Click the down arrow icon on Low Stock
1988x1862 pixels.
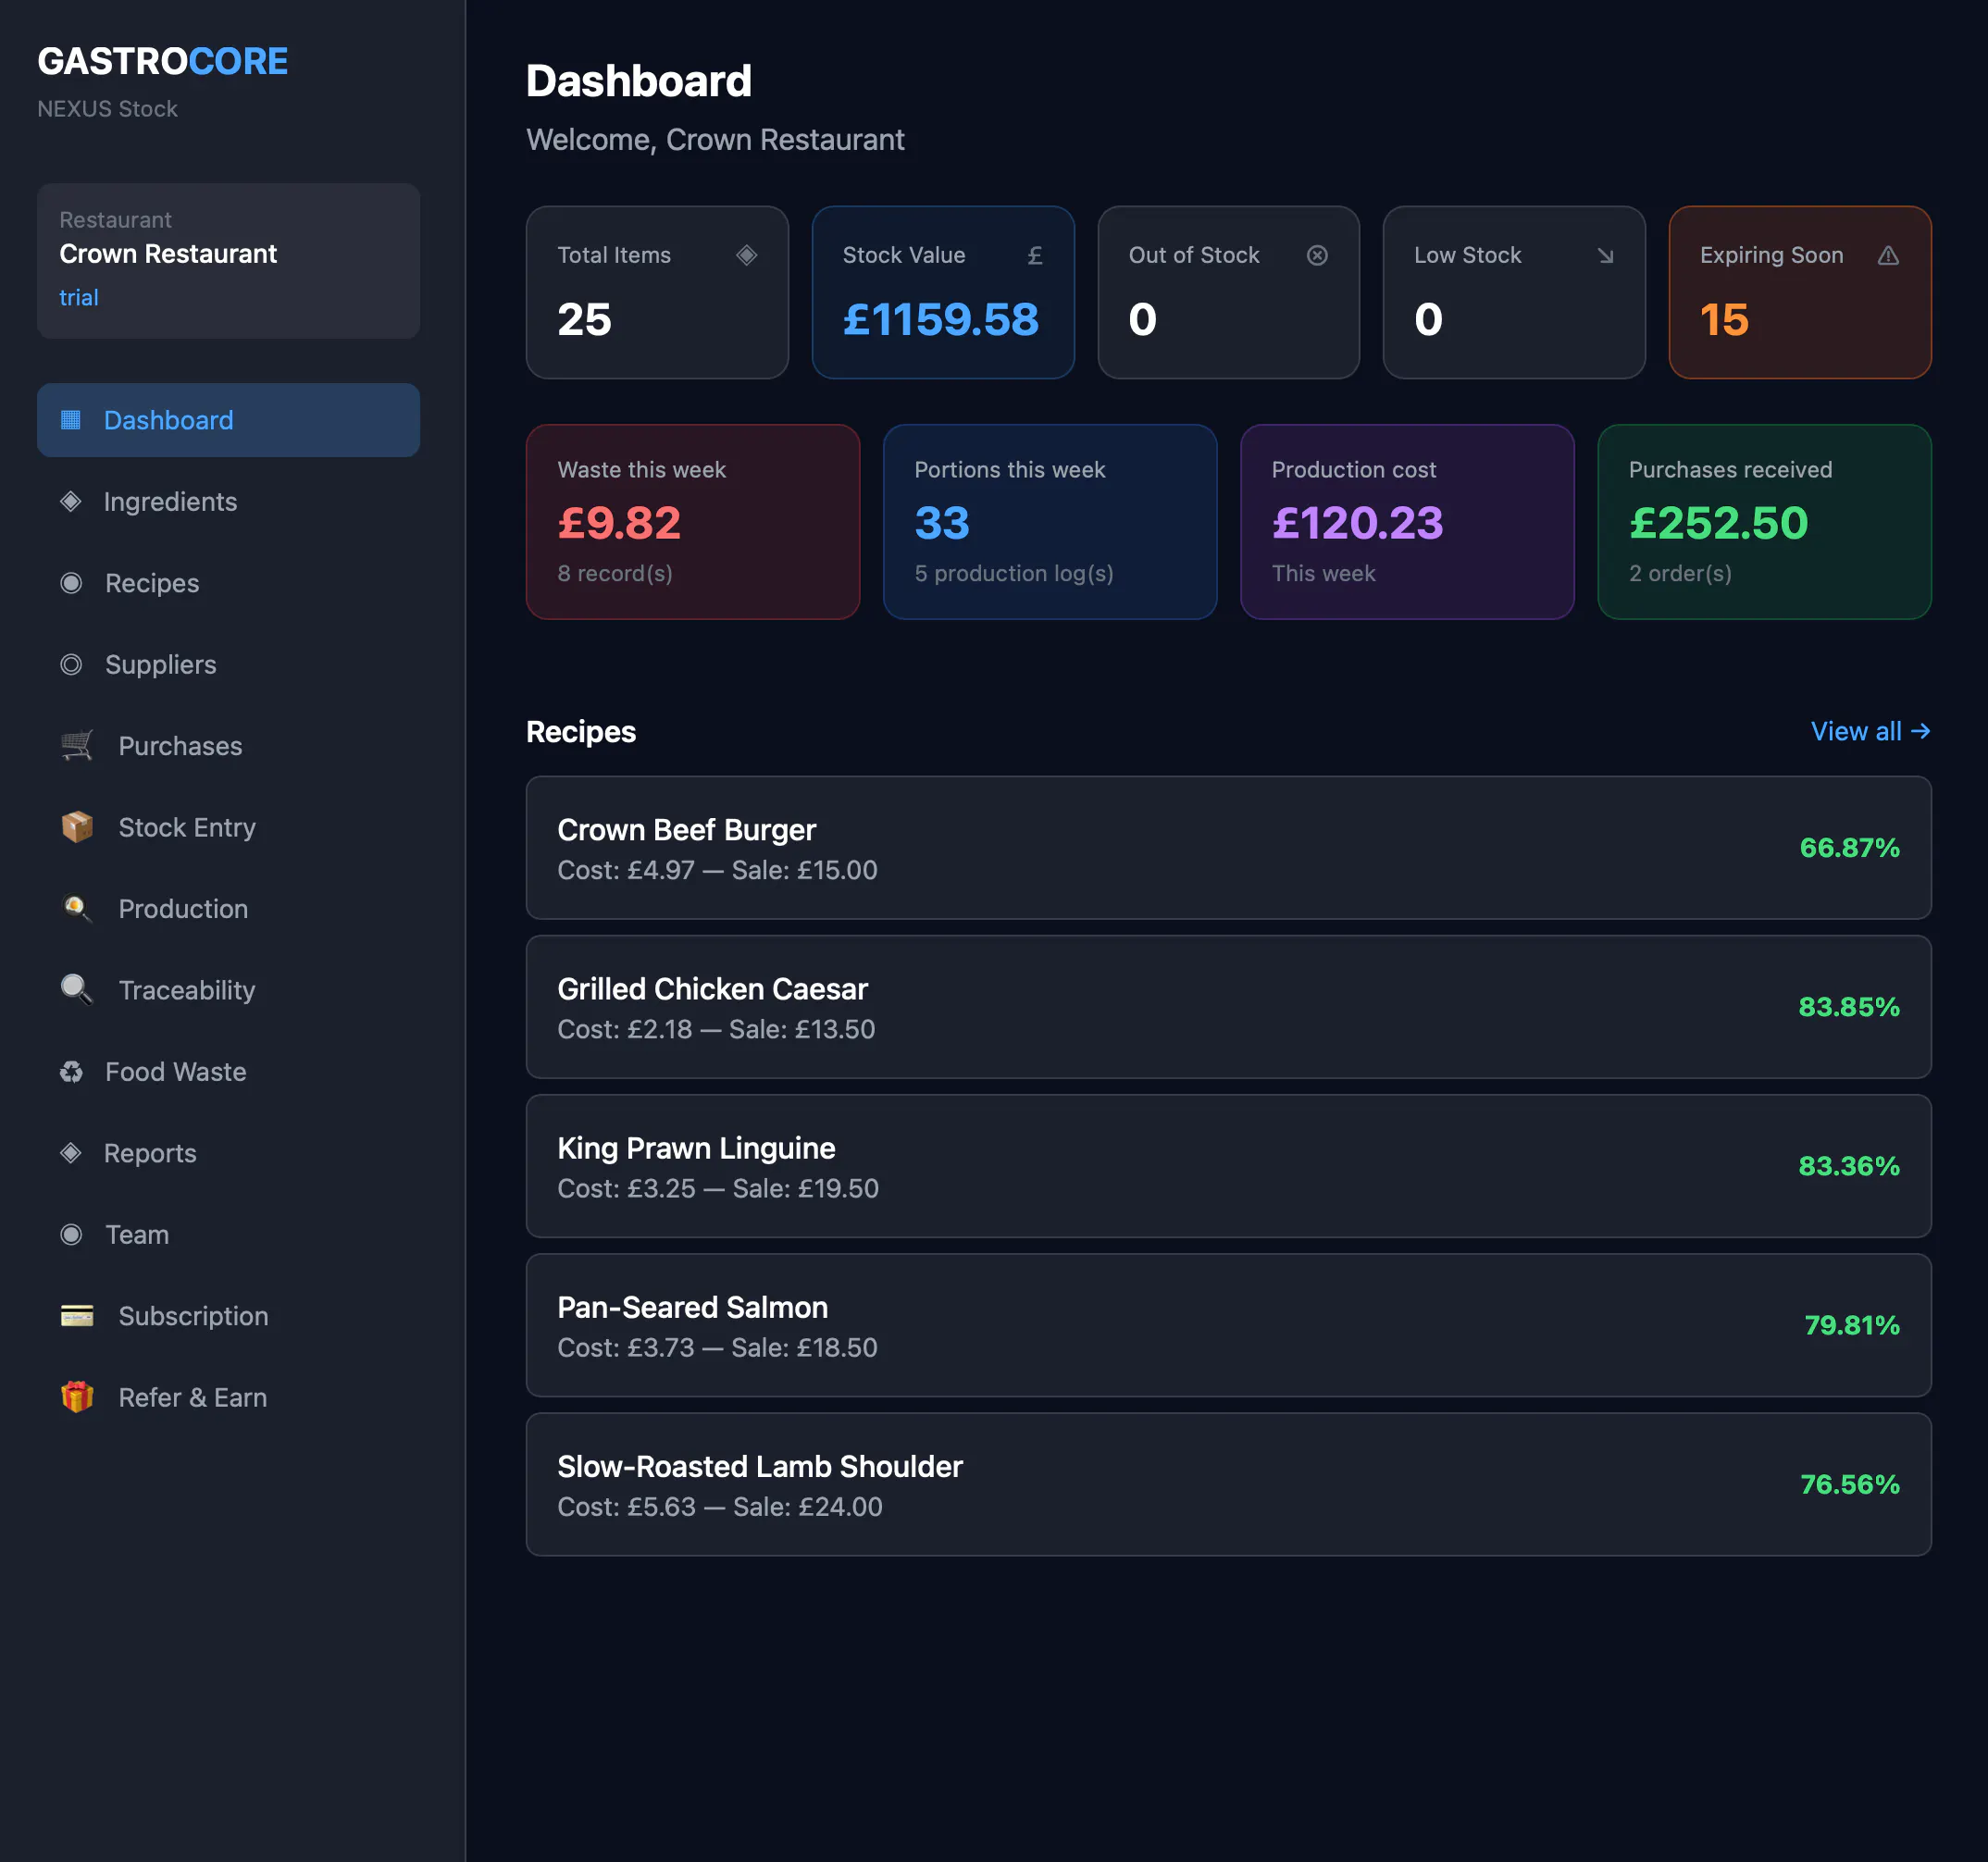pyautogui.click(x=1605, y=255)
